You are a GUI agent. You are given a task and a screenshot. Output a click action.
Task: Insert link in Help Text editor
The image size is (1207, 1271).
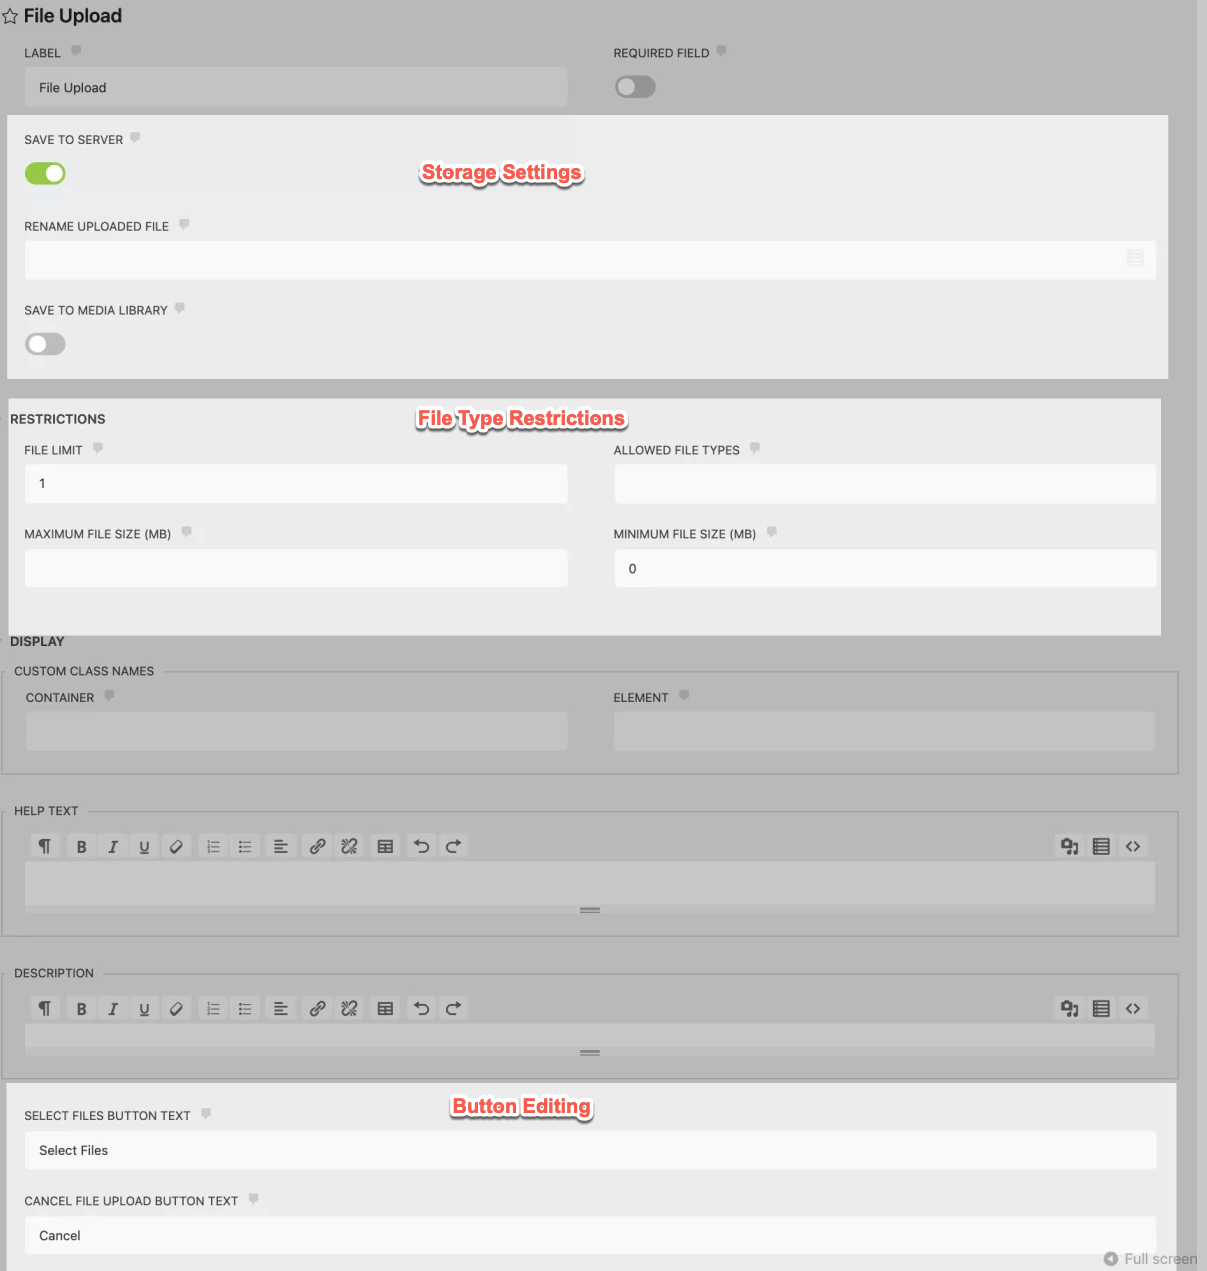tap(317, 847)
